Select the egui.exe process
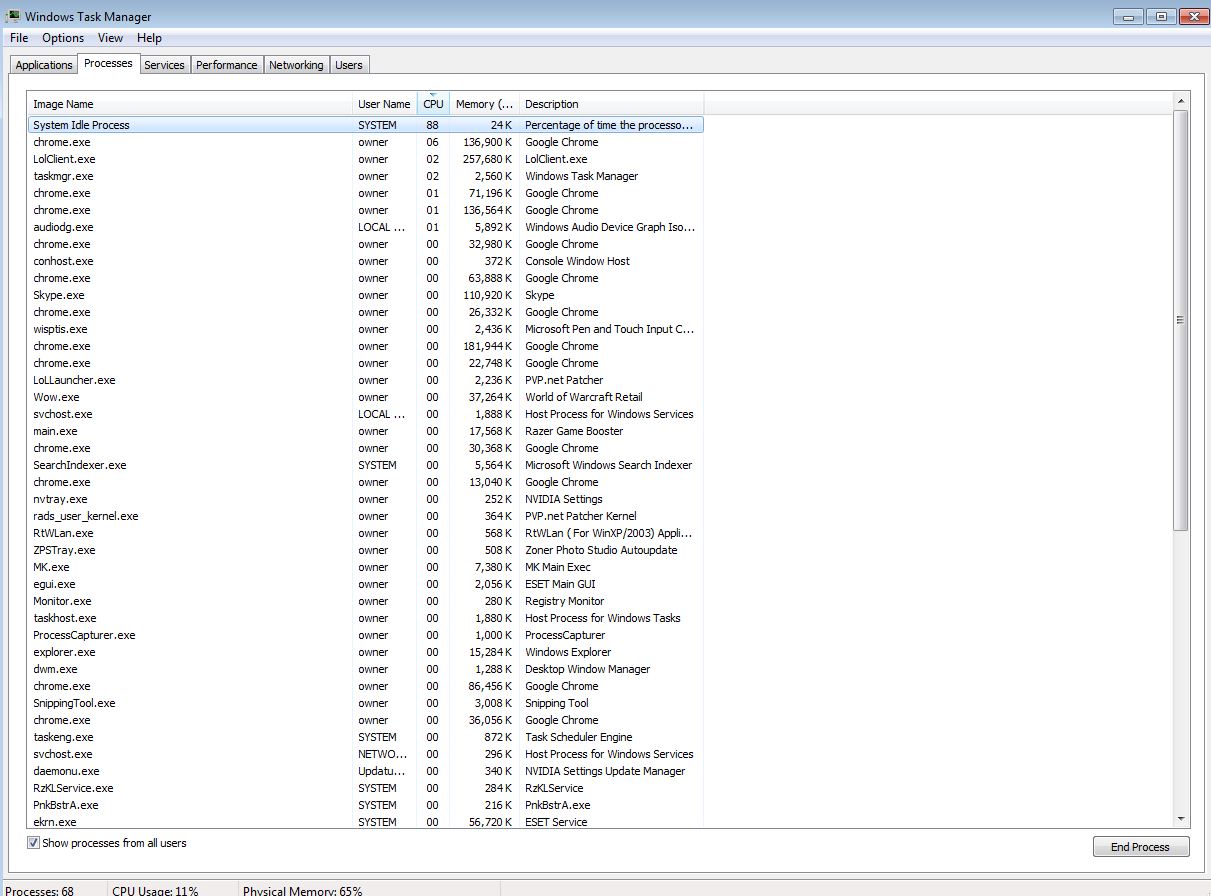 coord(365,584)
